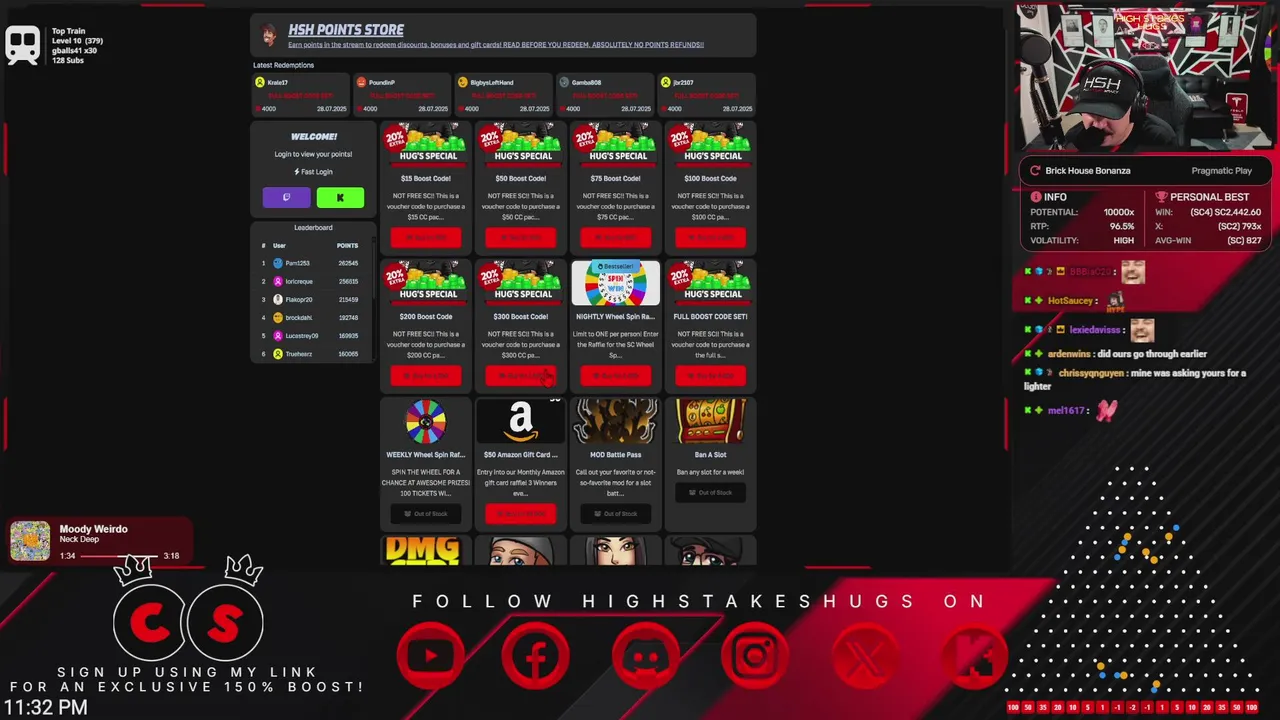Viewport: 1280px width, 720px height.
Task: Click Truehearz's avatar in leaderboard
Action: tap(278, 354)
